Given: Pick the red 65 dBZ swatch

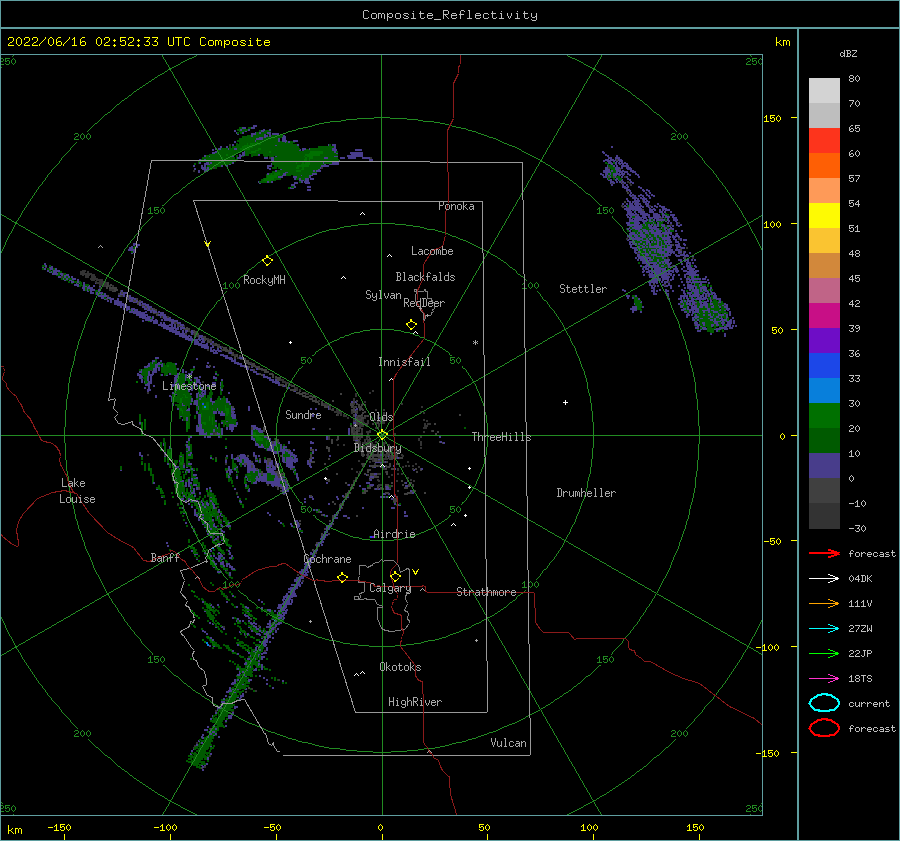Looking at the screenshot, I should click(x=824, y=141).
